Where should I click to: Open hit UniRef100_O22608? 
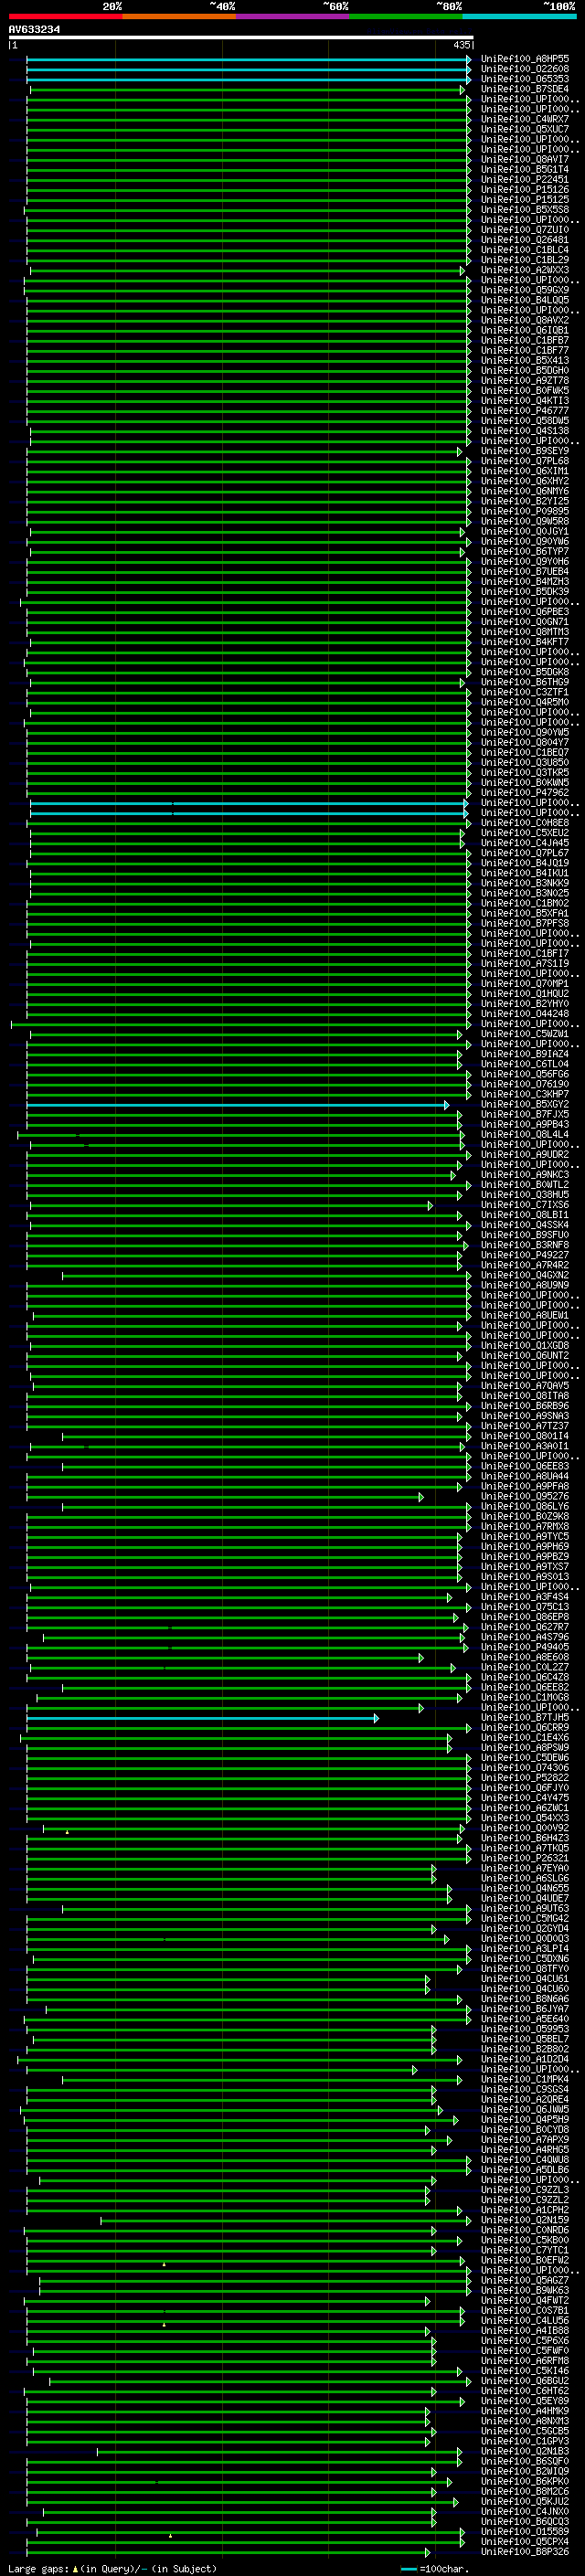(524, 69)
